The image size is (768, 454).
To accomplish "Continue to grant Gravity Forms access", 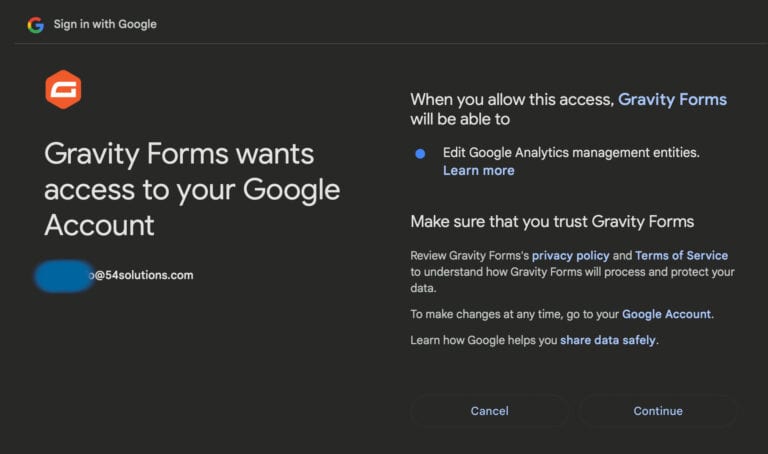I will (658, 411).
